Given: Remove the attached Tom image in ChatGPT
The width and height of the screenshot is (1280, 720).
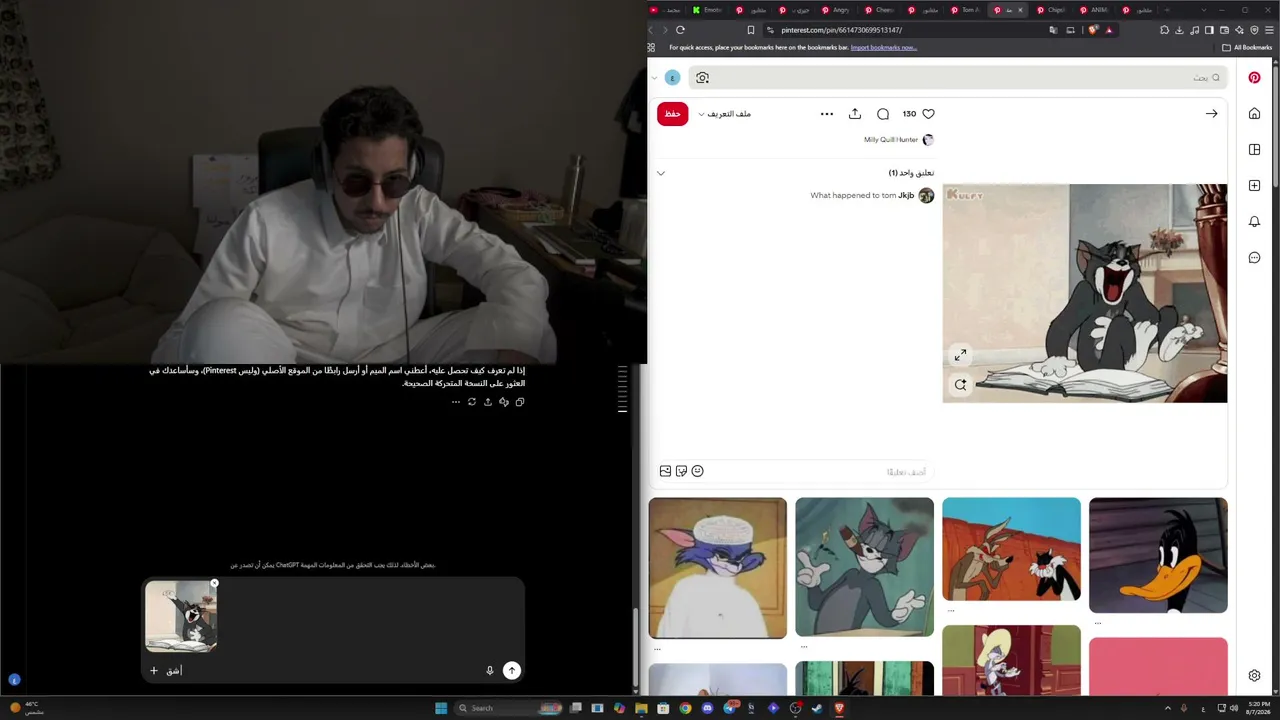Looking at the screenshot, I should point(214,583).
